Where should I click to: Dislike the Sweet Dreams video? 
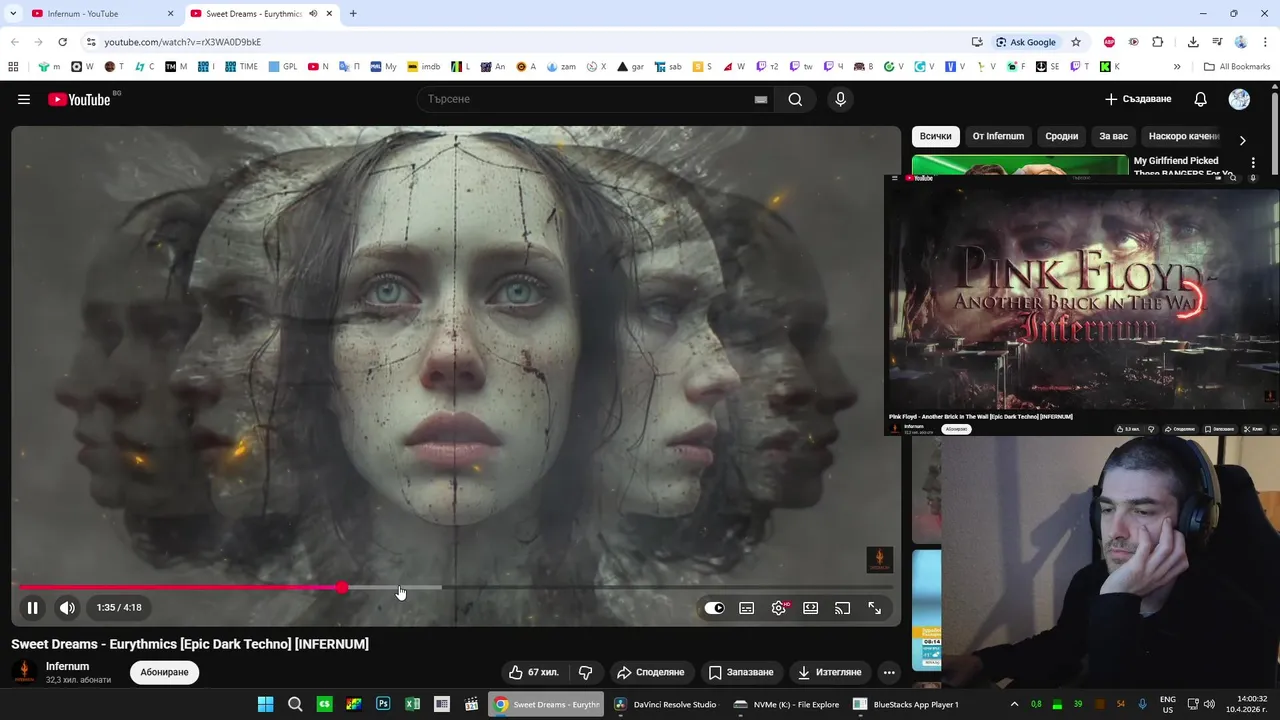point(586,672)
